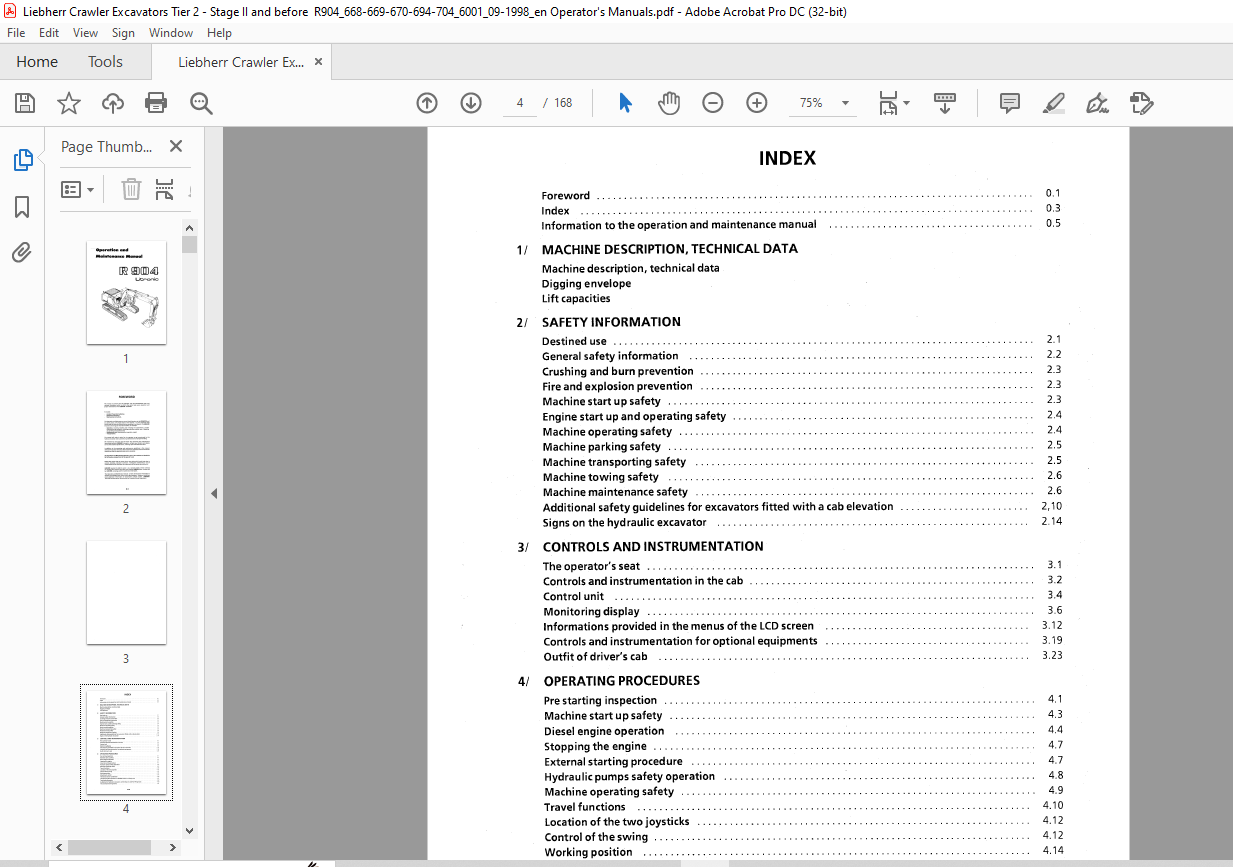This screenshot has width=1233, height=867.
Task: Click the 'Digging envelope' entry
Action: [x=587, y=284]
